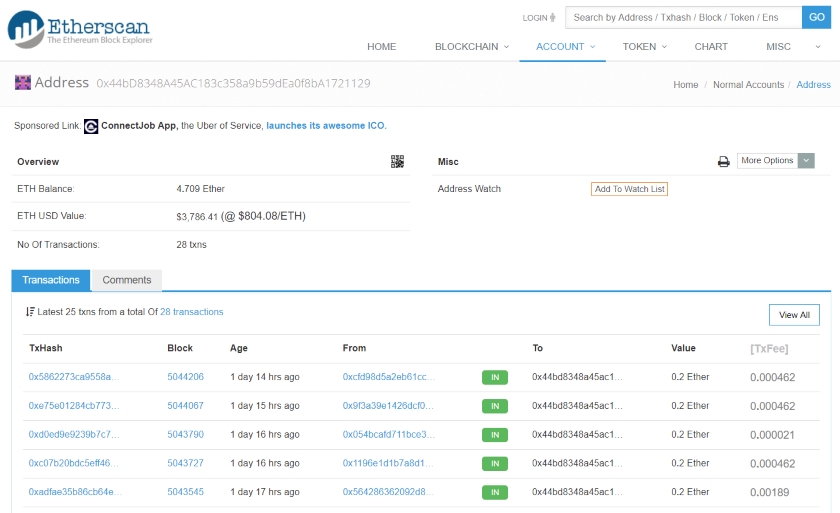Click '1 day 17 hrs ago' age cell

[x=265, y=492]
